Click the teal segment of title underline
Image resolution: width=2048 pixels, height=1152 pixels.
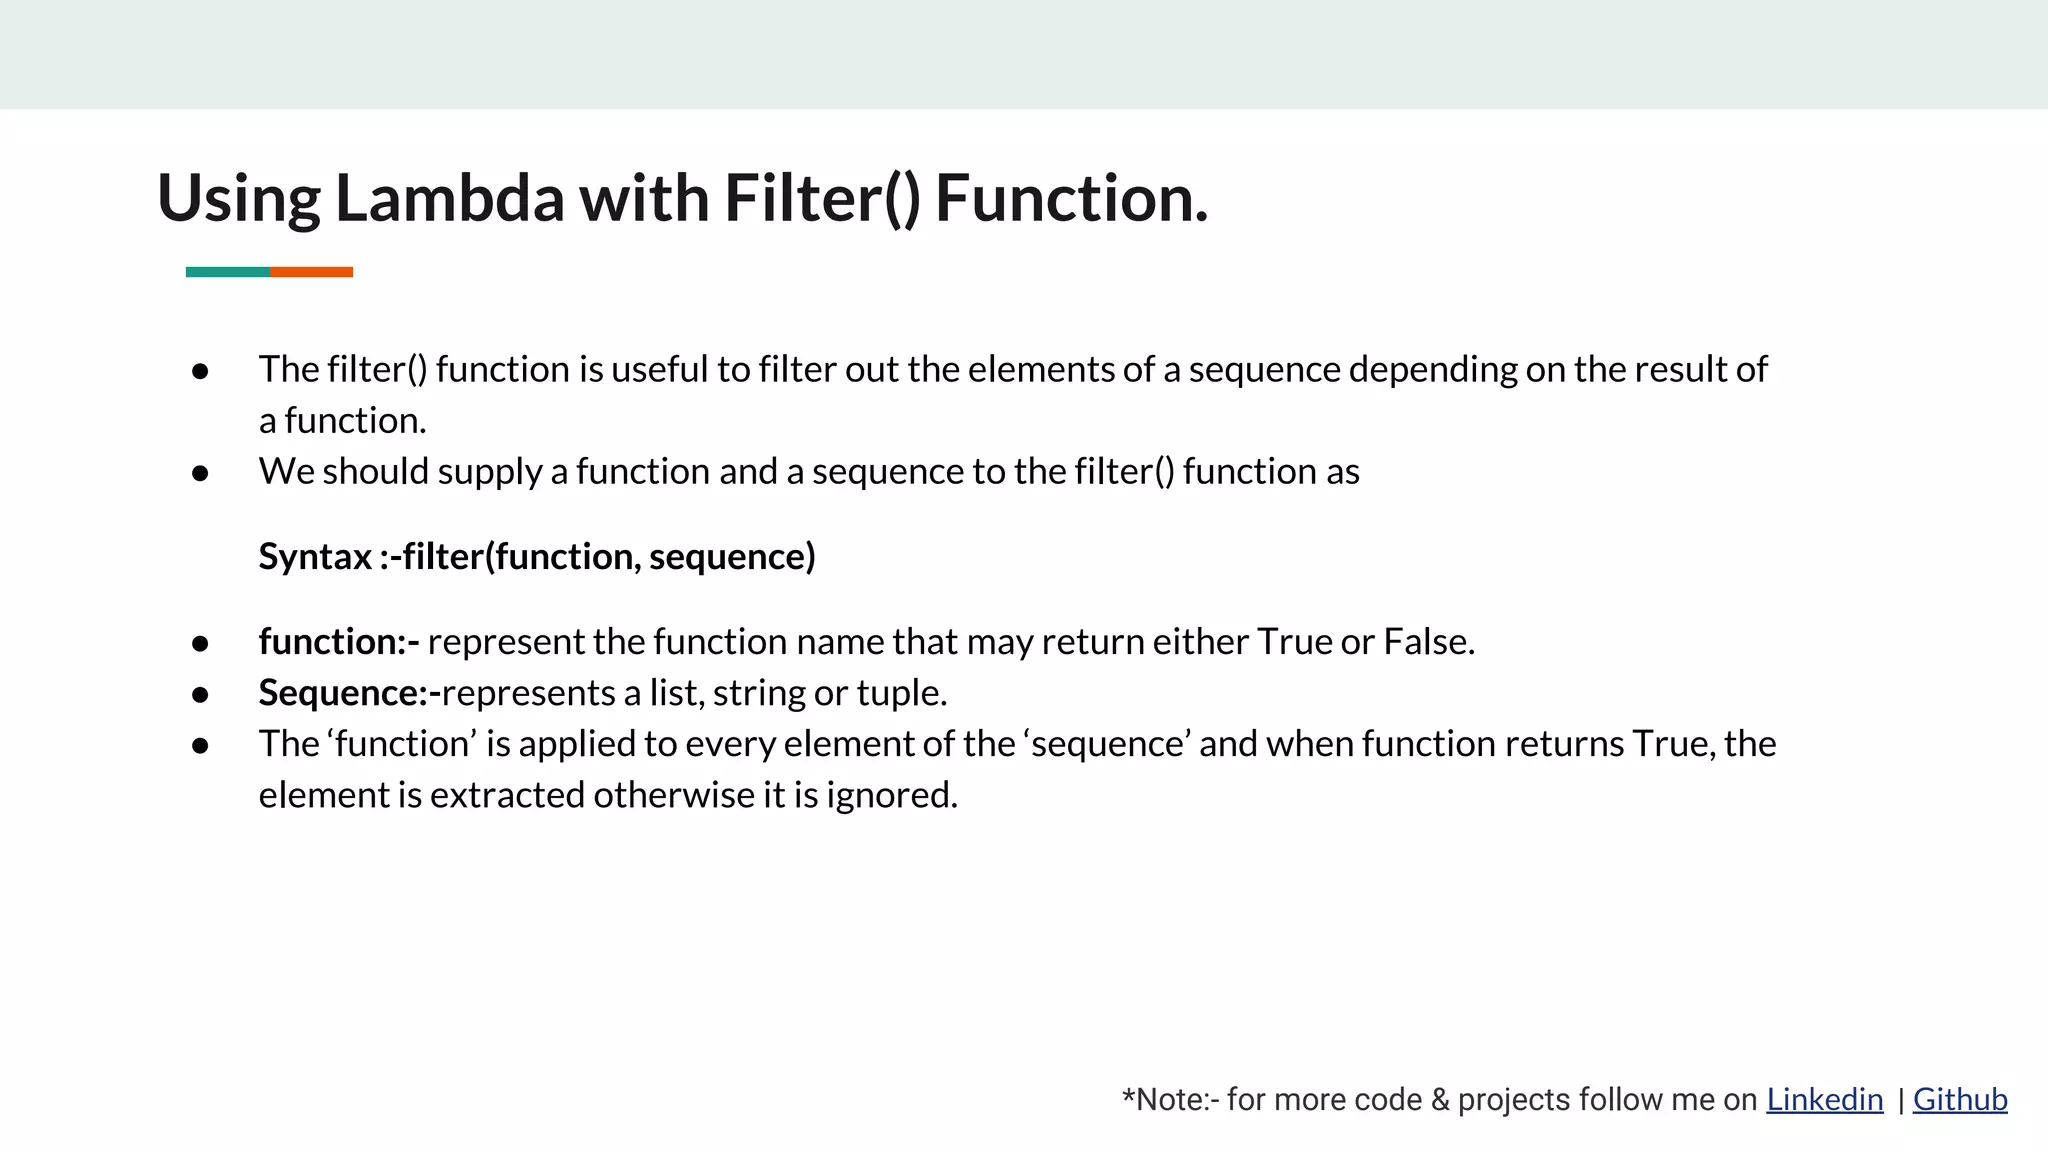pos(227,272)
